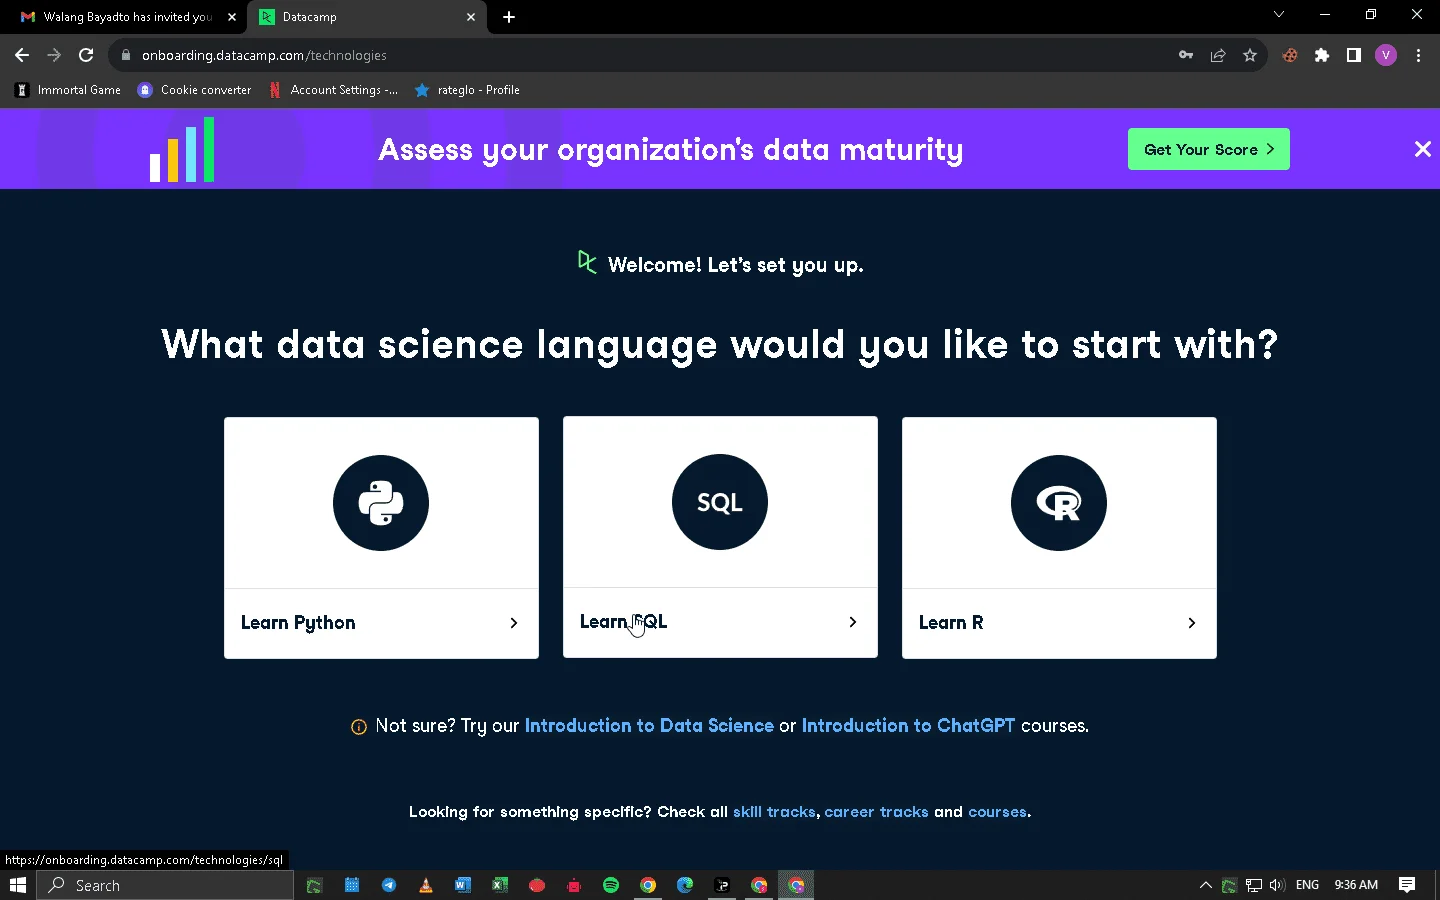1440x900 pixels.
Task: Open the chevron beside Learn Python
Action: 514,623
